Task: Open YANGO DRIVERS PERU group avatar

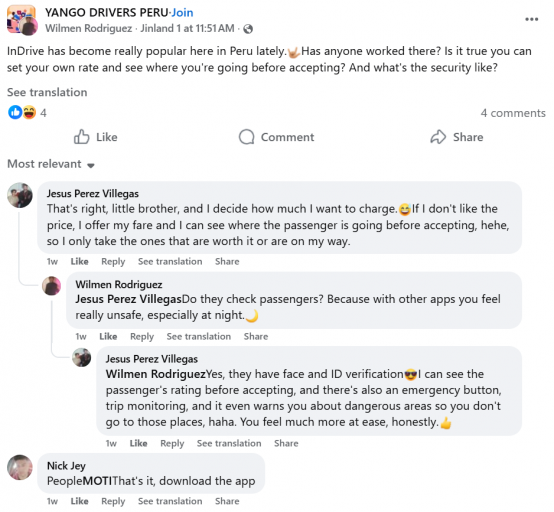Action: [22, 20]
